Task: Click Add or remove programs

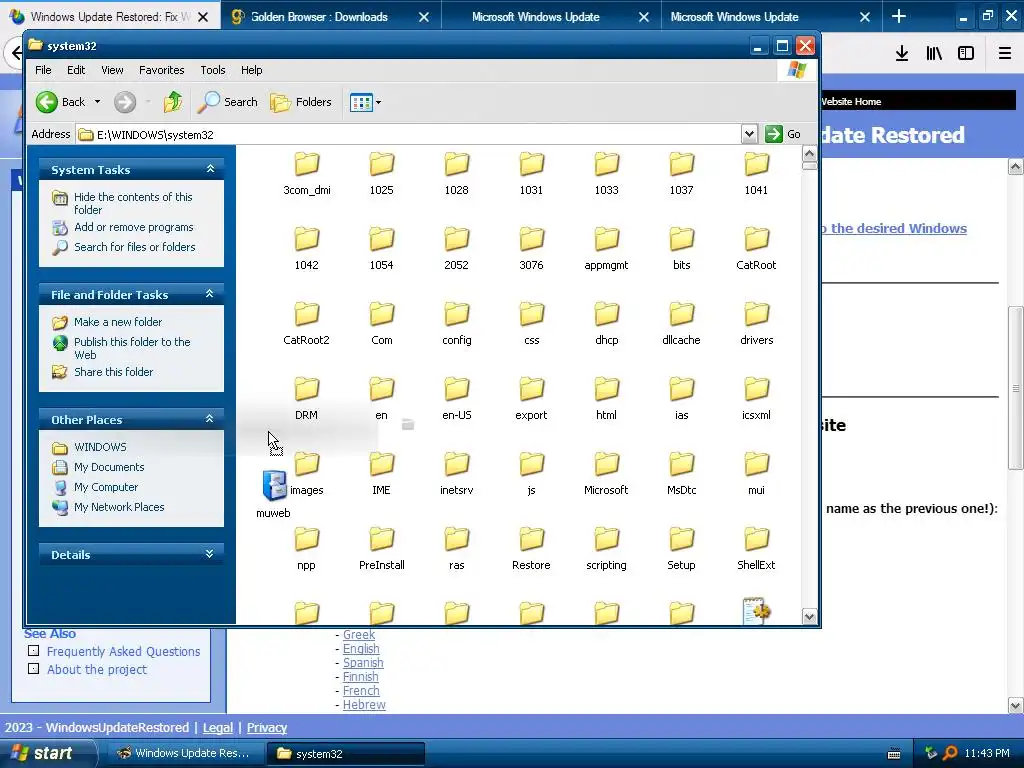Action: point(133,227)
